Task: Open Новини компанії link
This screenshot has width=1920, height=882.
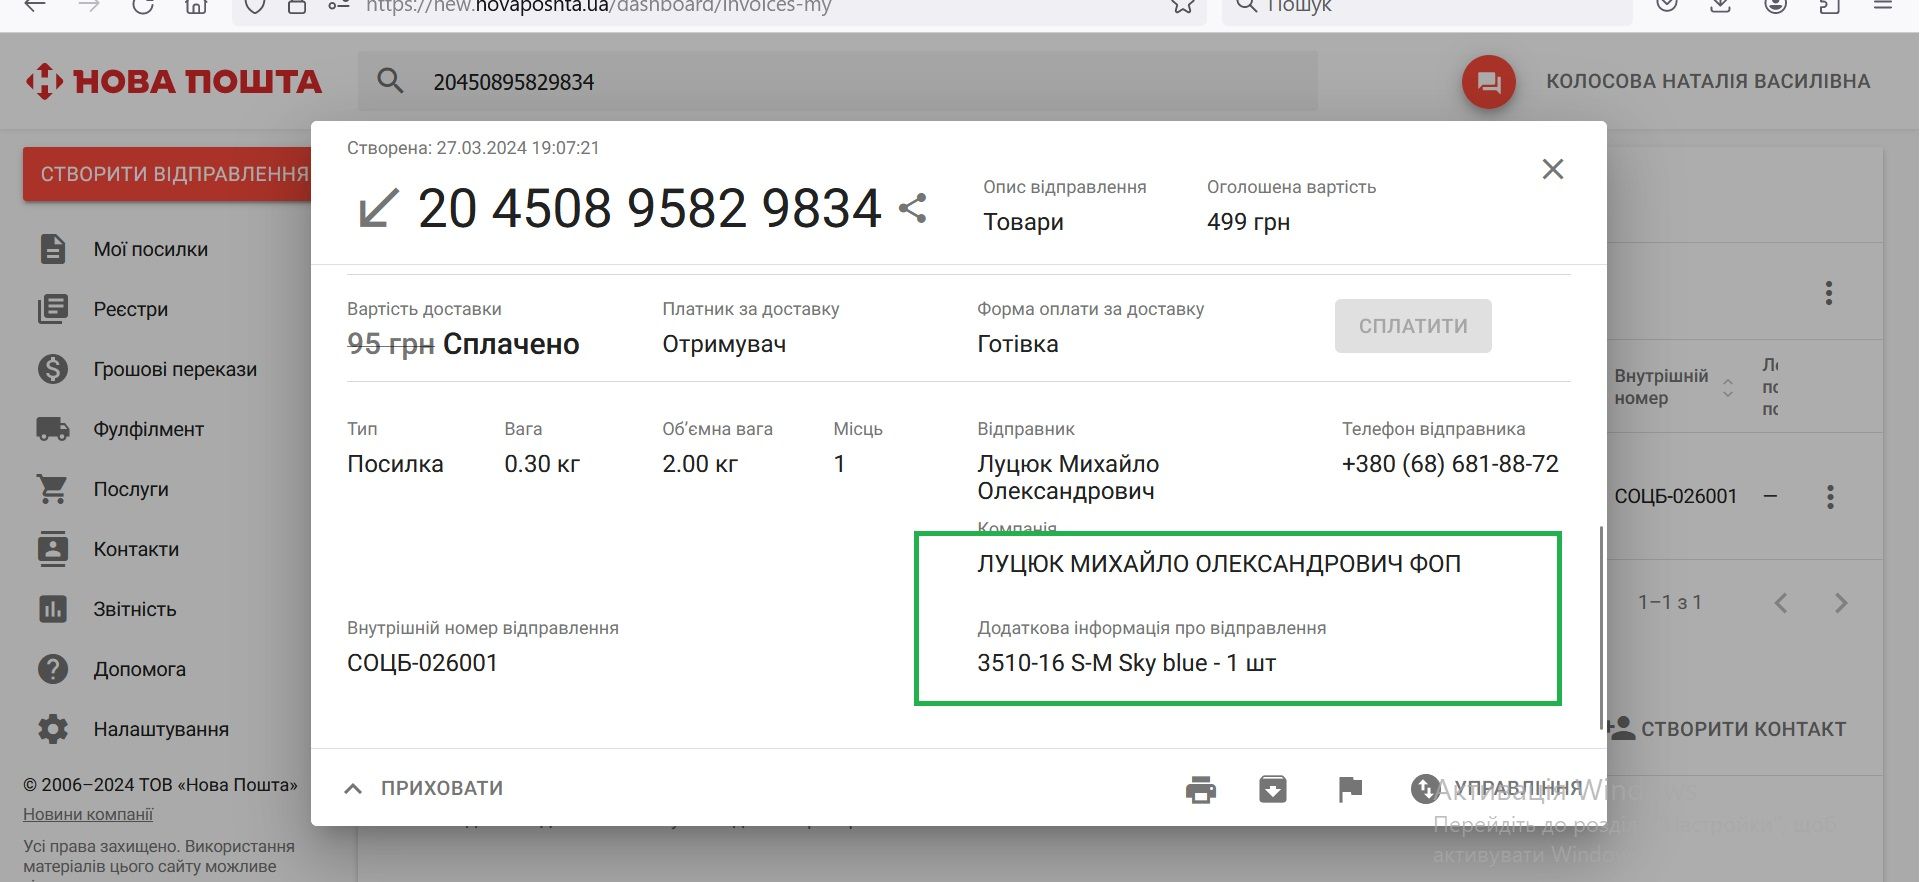Action: (88, 814)
